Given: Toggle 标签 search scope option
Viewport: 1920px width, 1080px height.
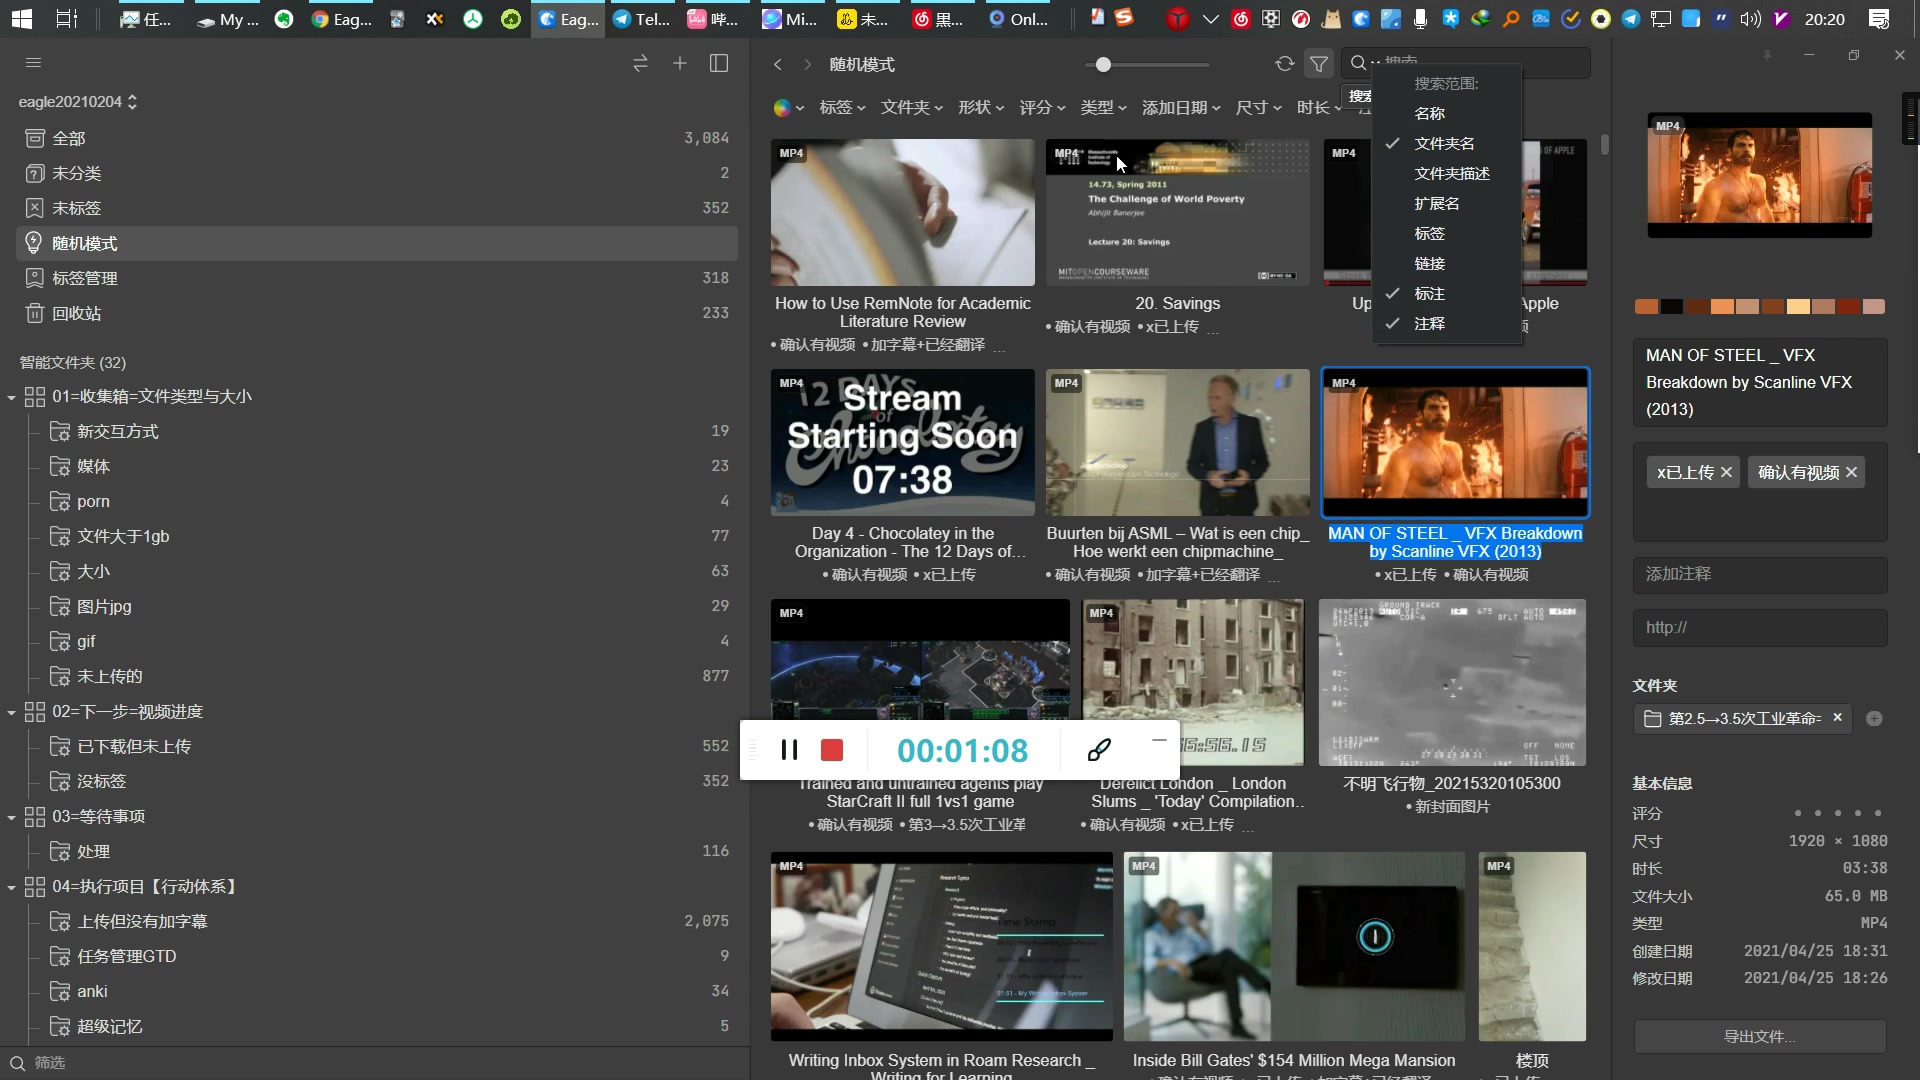Looking at the screenshot, I should tap(1447, 233).
